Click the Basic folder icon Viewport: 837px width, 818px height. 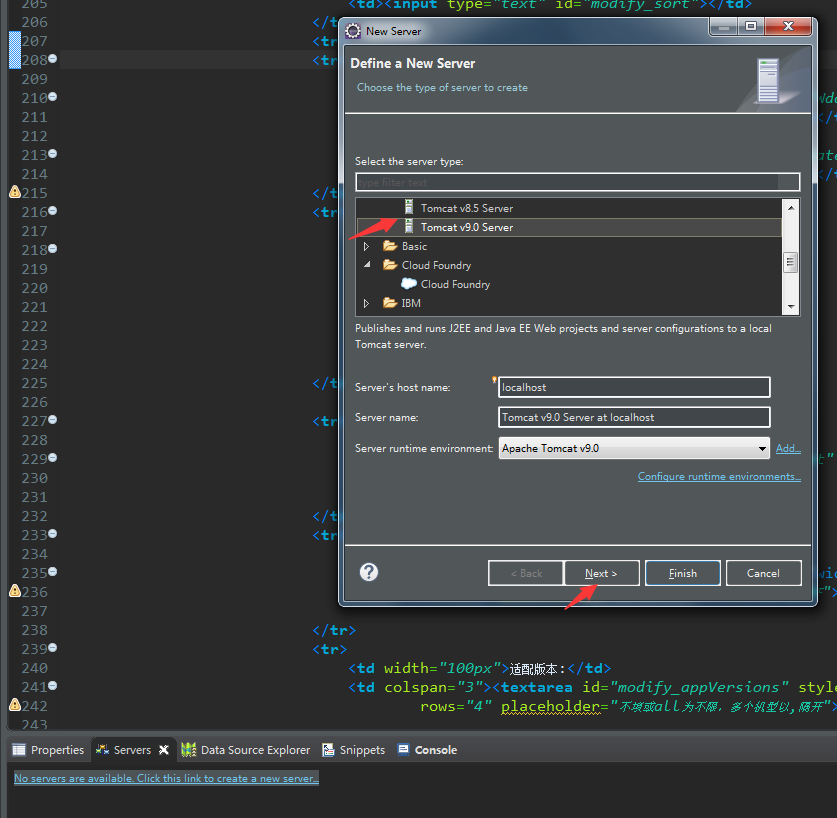(390, 246)
